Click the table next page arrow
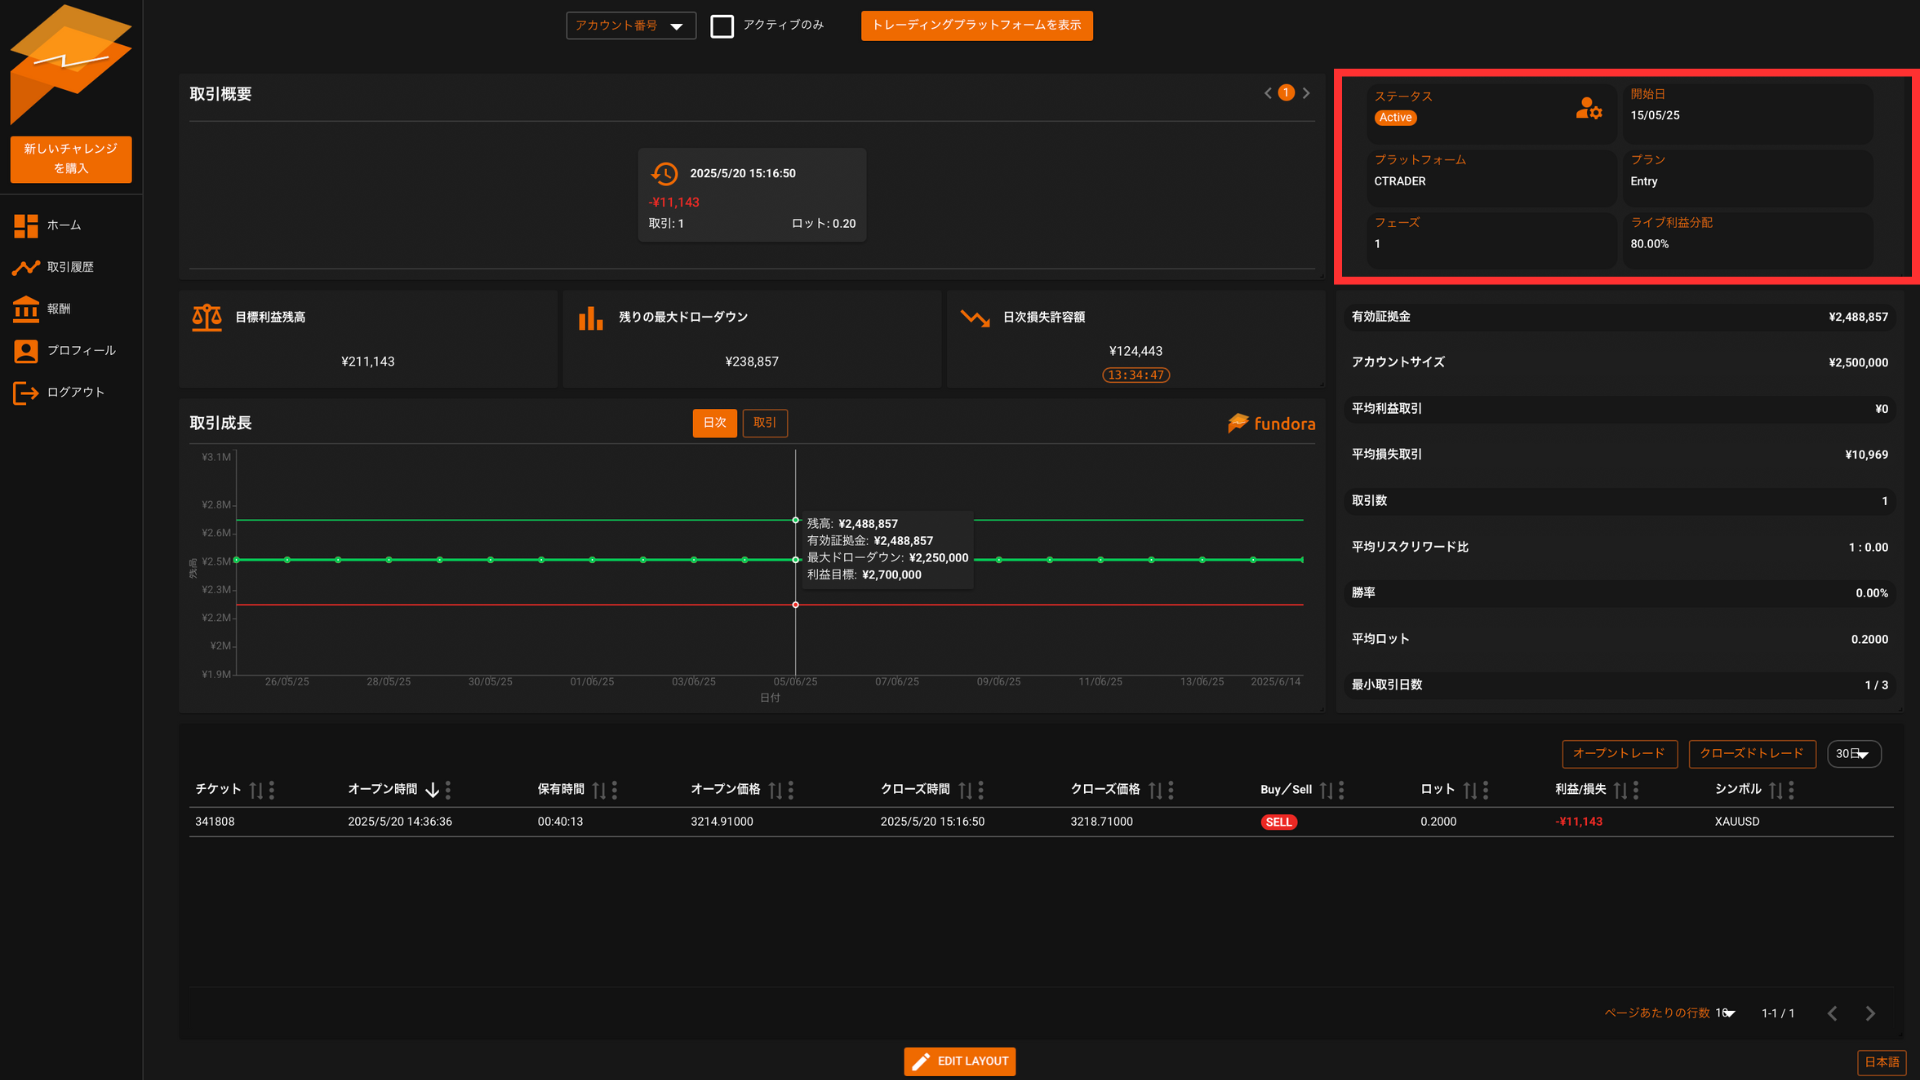 coord(1870,1014)
